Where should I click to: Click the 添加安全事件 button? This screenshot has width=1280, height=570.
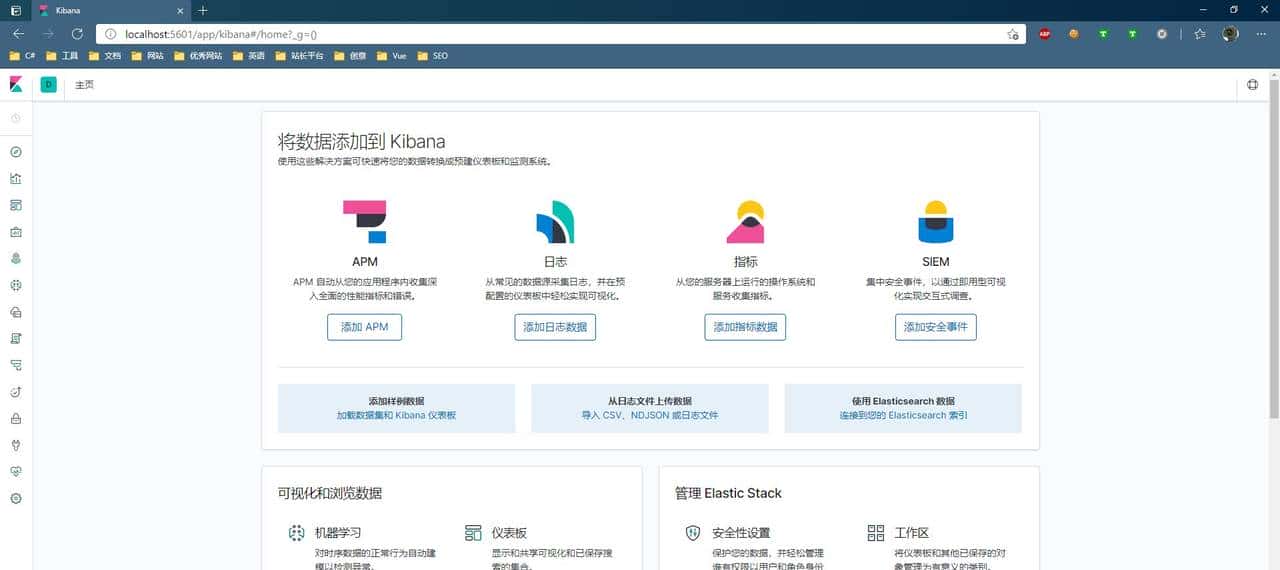[x=936, y=327]
